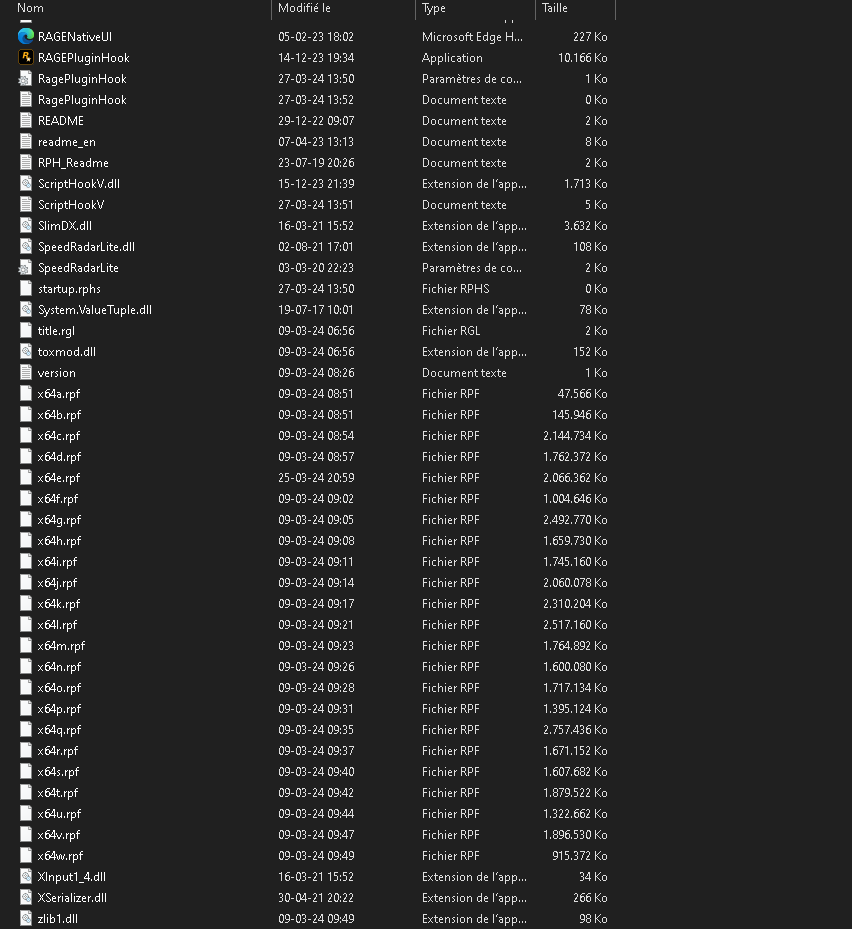852x929 pixels.
Task: Select the title.rgl file name
Action: [56, 330]
